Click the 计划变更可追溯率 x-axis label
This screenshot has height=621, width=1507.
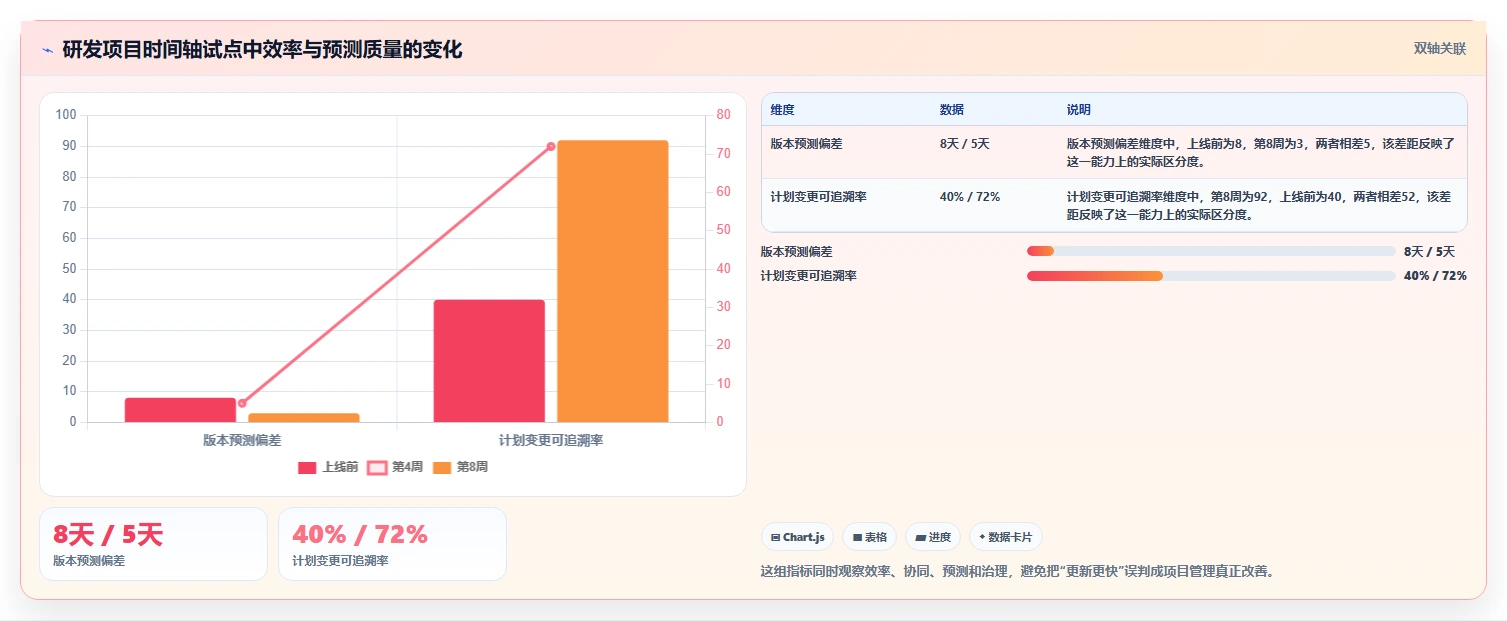pos(551,440)
